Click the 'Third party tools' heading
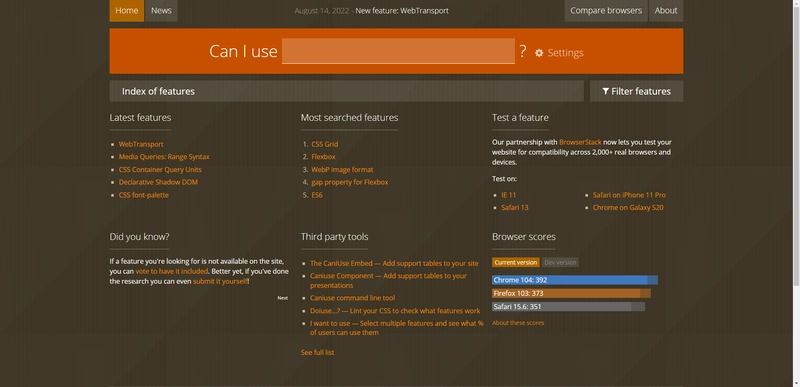This screenshot has width=800, height=387. [x=334, y=237]
